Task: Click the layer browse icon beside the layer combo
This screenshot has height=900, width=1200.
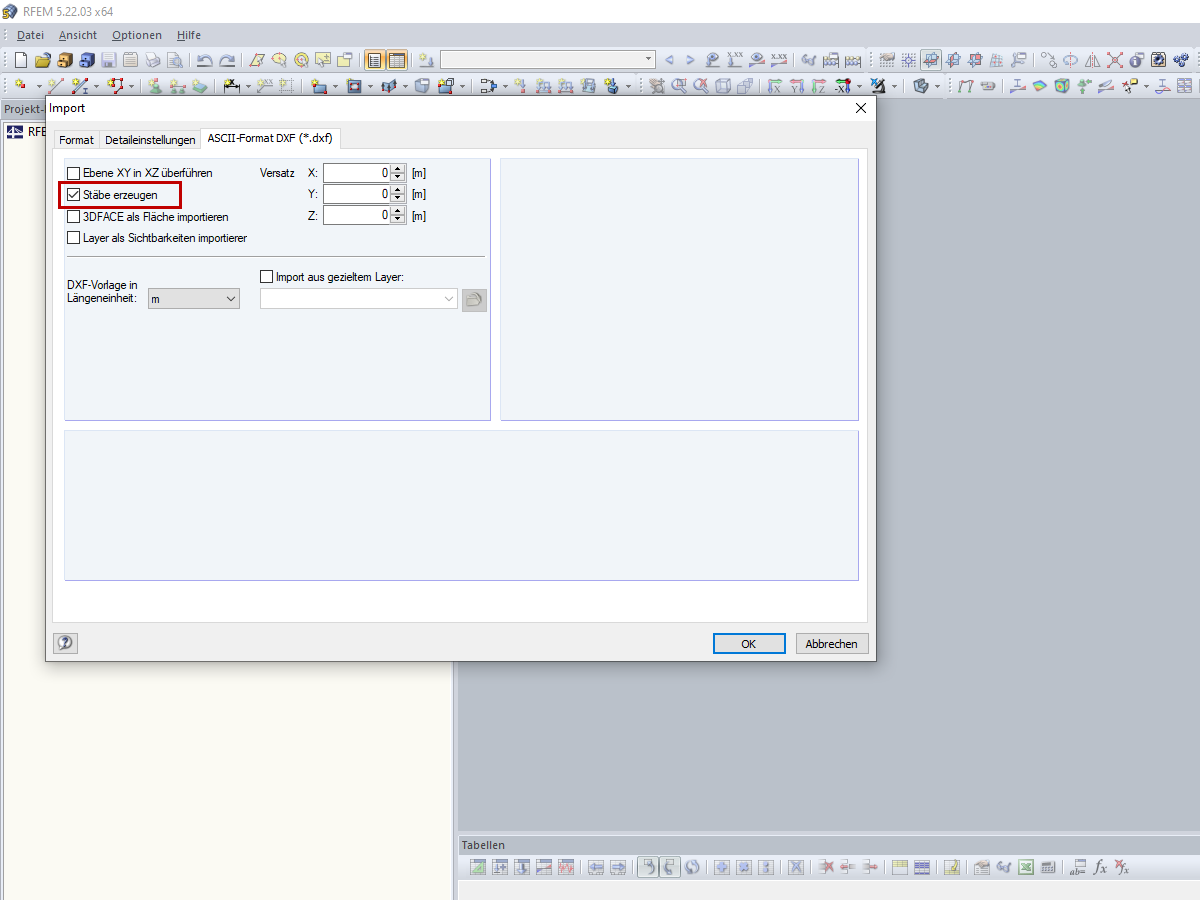Action: (x=474, y=299)
